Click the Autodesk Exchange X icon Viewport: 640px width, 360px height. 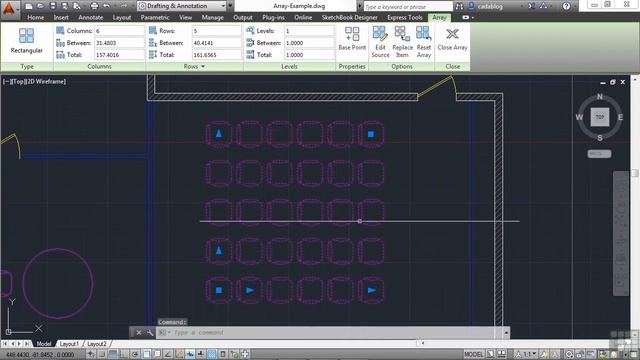[x=531, y=6]
